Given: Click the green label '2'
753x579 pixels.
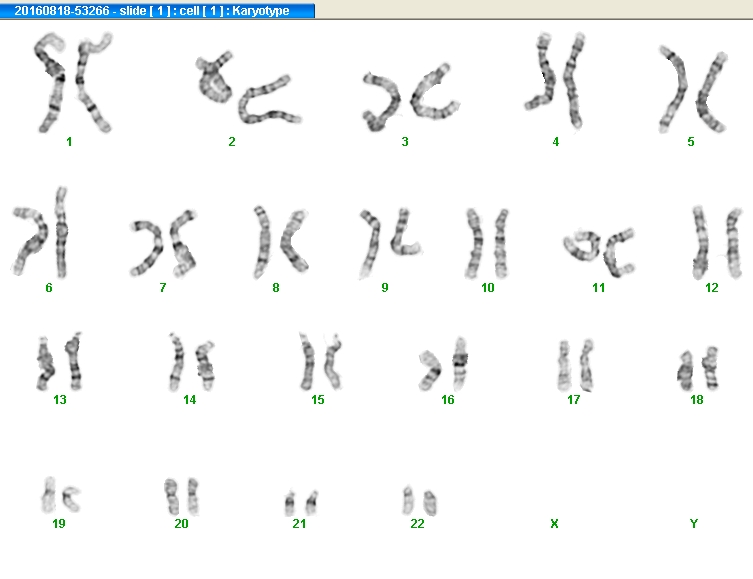Looking at the screenshot, I should 232,142.
